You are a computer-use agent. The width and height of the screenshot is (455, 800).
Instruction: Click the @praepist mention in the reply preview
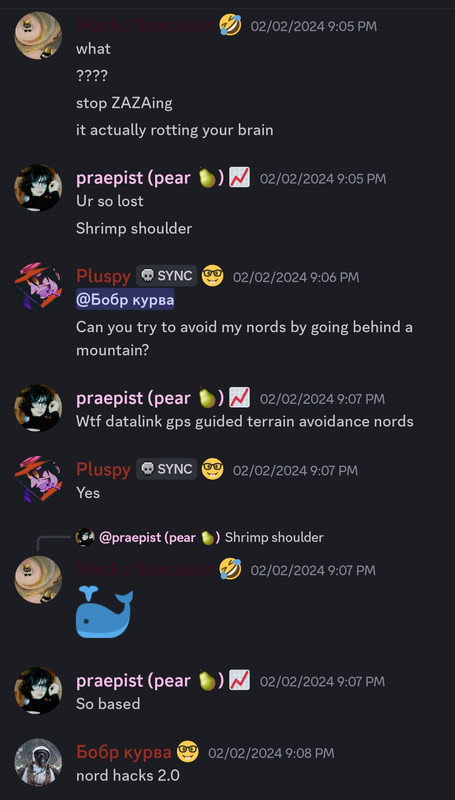click(x=160, y=537)
